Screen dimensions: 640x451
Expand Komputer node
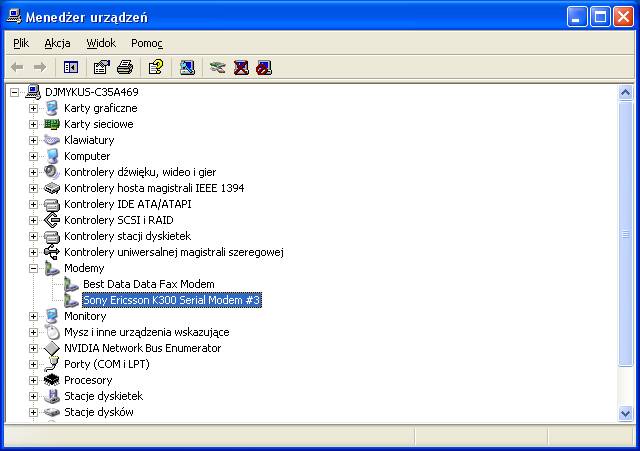(33, 156)
